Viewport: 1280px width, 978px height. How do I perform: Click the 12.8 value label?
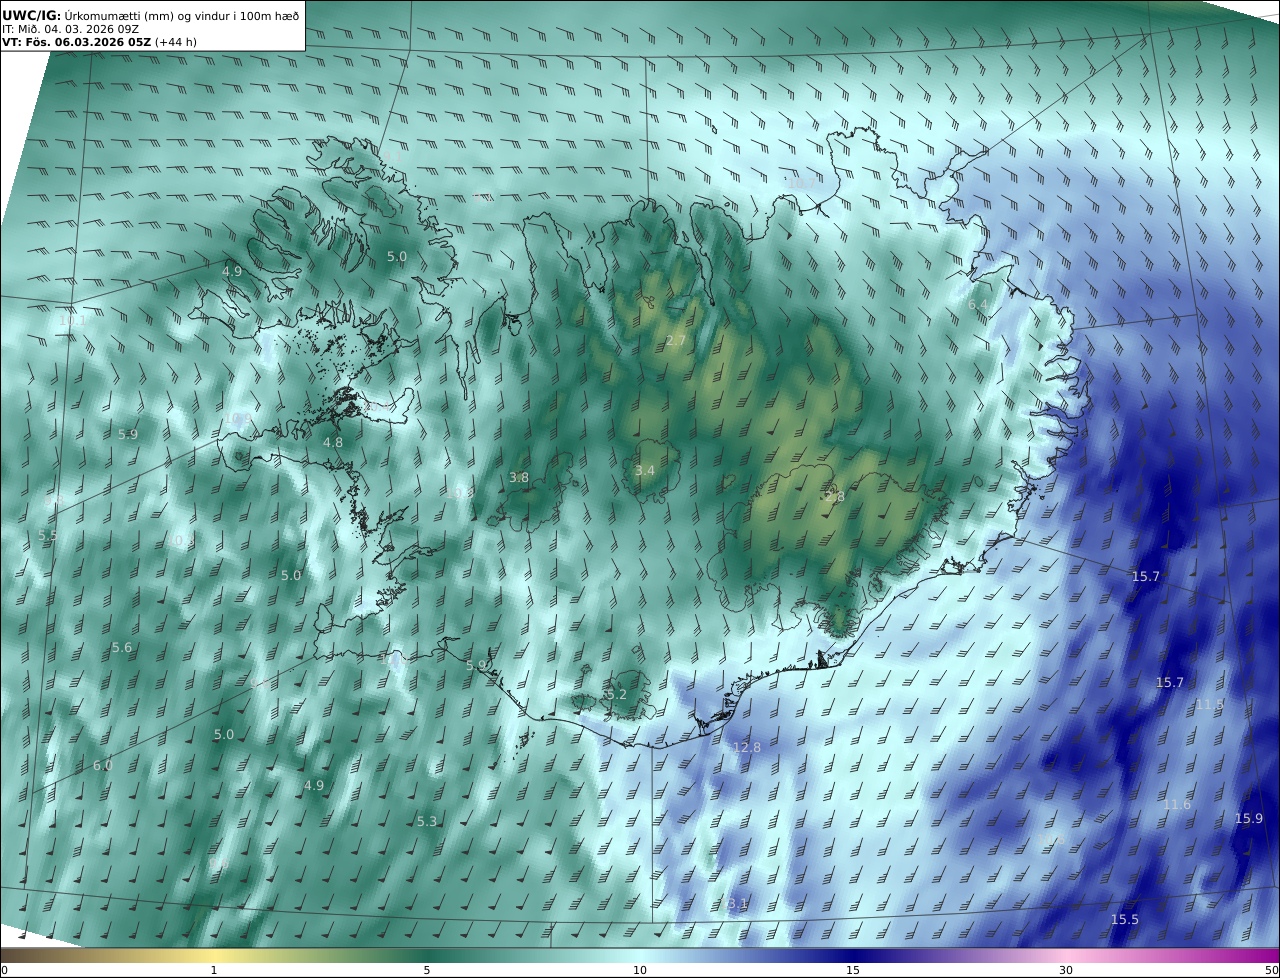click(747, 747)
